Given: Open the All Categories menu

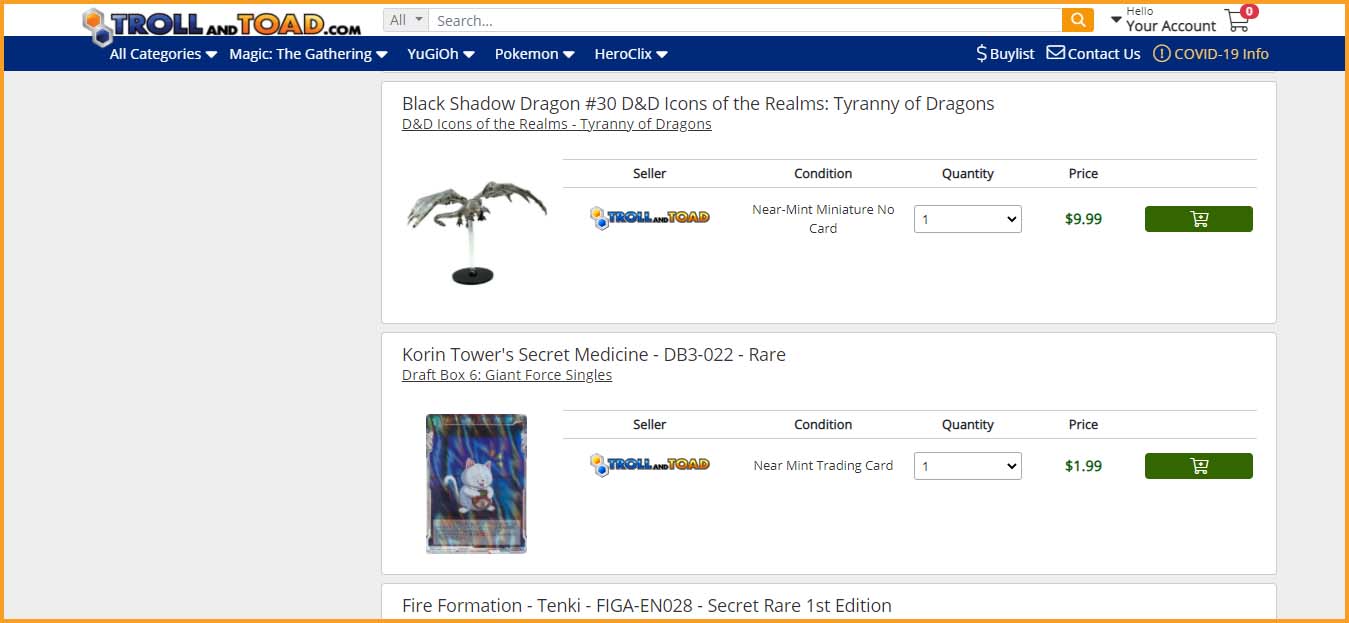Looking at the screenshot, I should point(163,54).
